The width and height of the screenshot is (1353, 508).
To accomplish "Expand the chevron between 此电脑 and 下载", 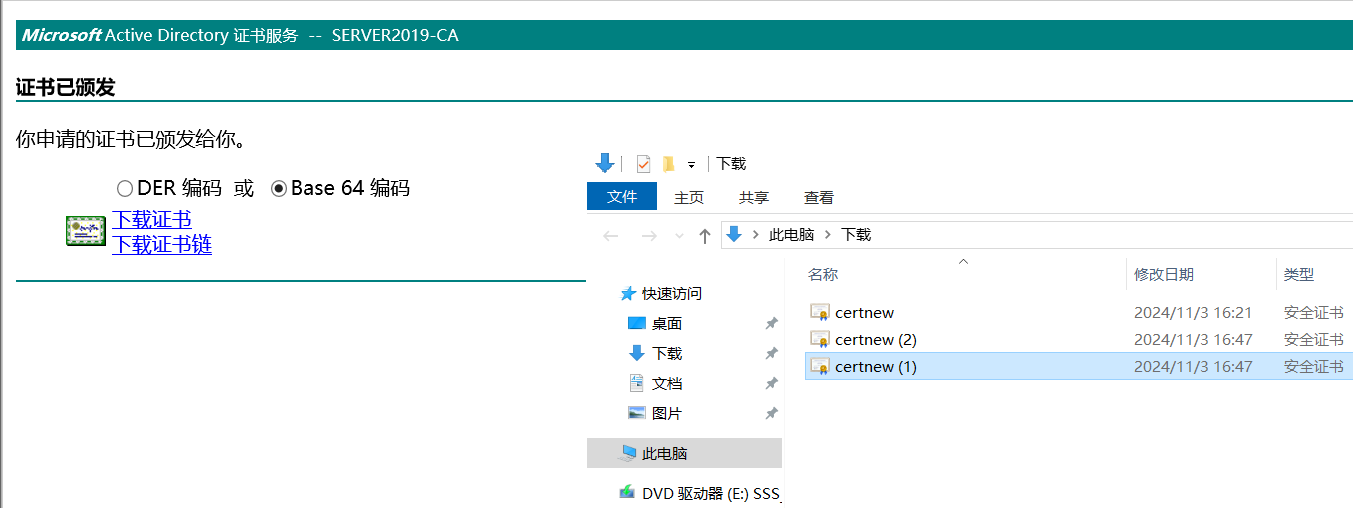I will [828, 235].
